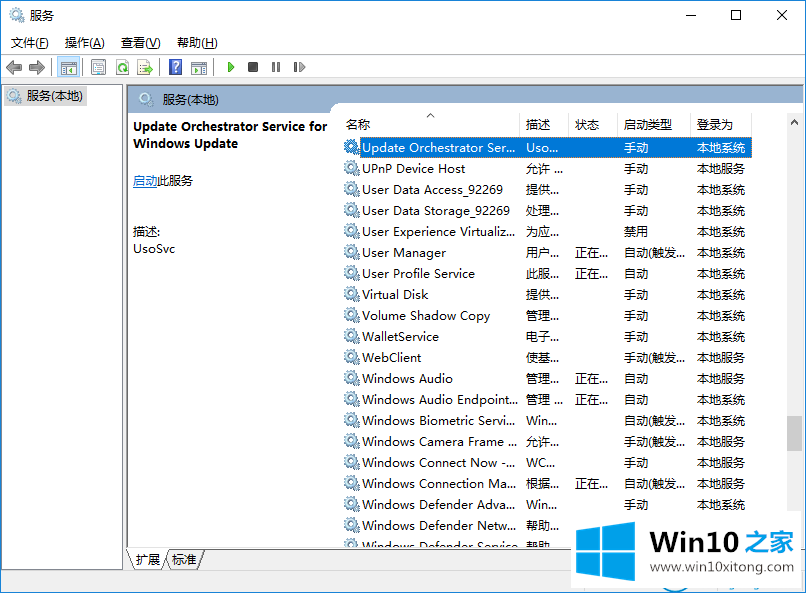The image size is (806, 593).
Task: Click the 服务(本地) header icon in right pane
Action: pos(146,100)
